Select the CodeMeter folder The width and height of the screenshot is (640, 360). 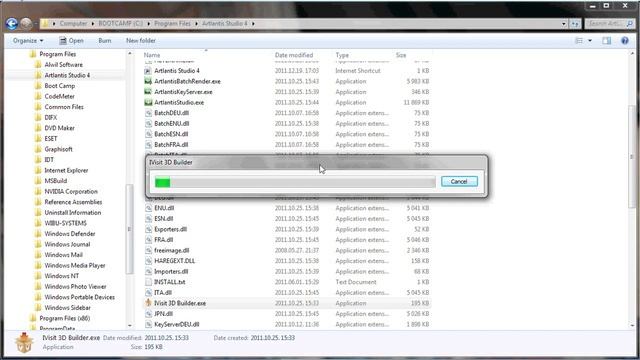(59, 96)
